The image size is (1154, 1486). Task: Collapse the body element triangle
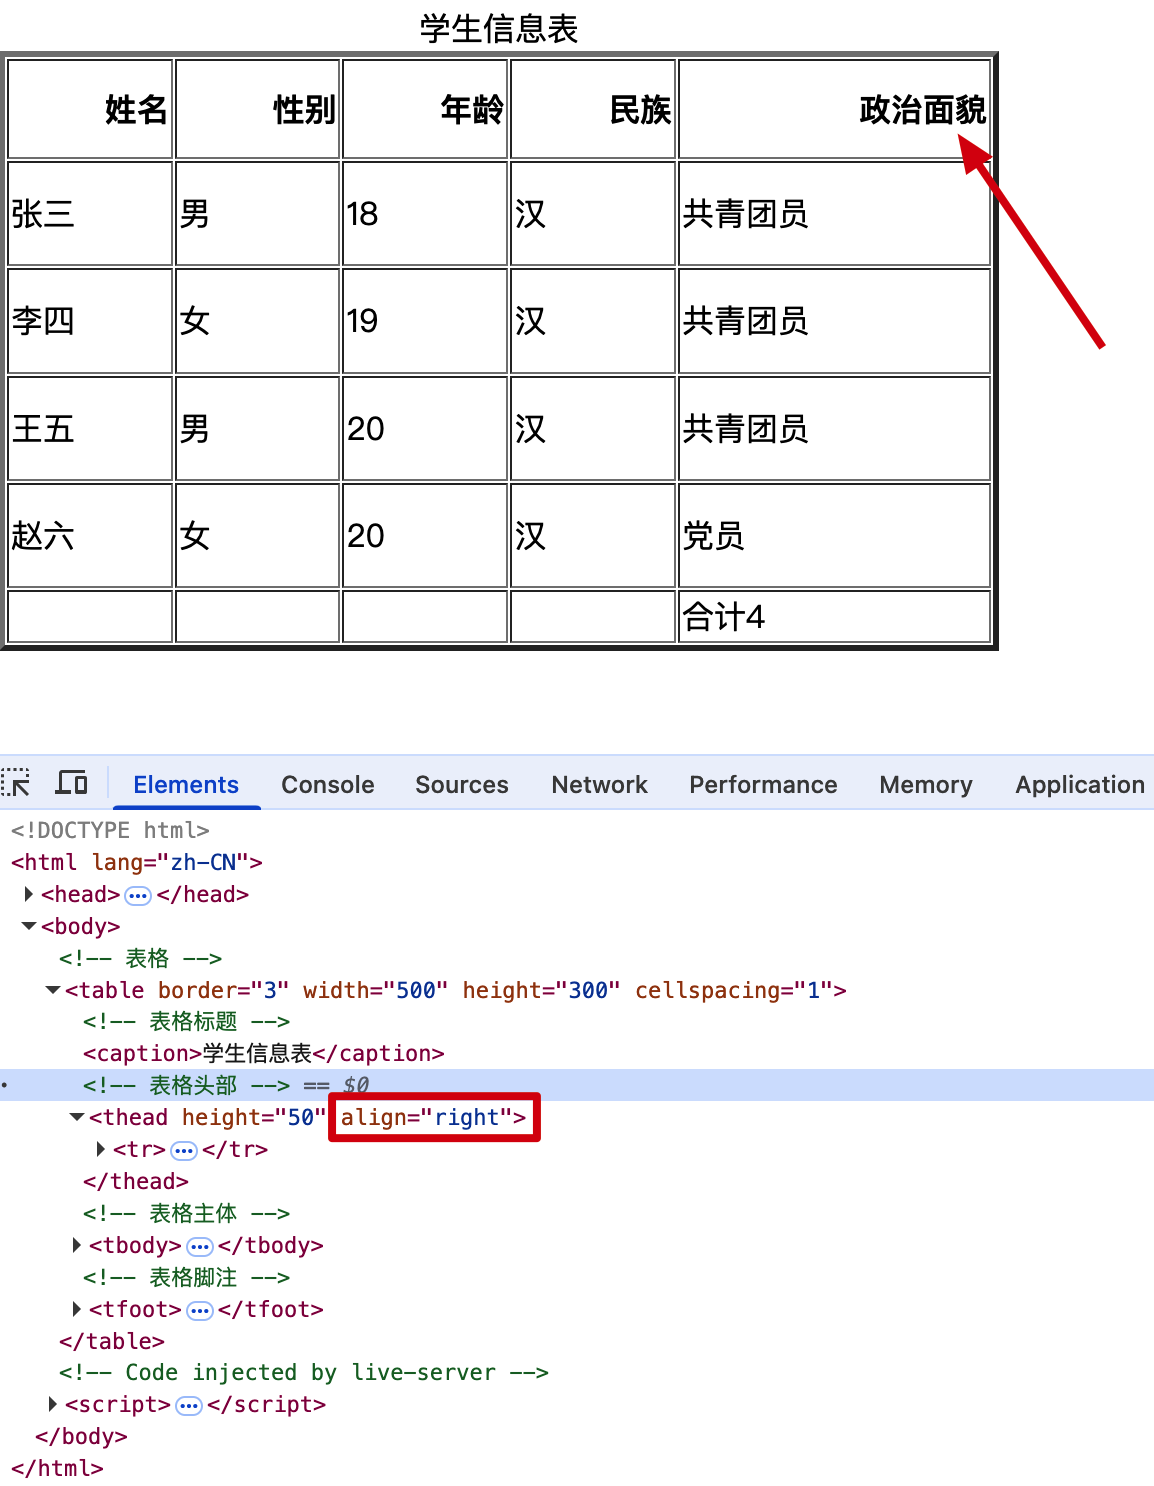pyautogui.click(x=29, y=926)
